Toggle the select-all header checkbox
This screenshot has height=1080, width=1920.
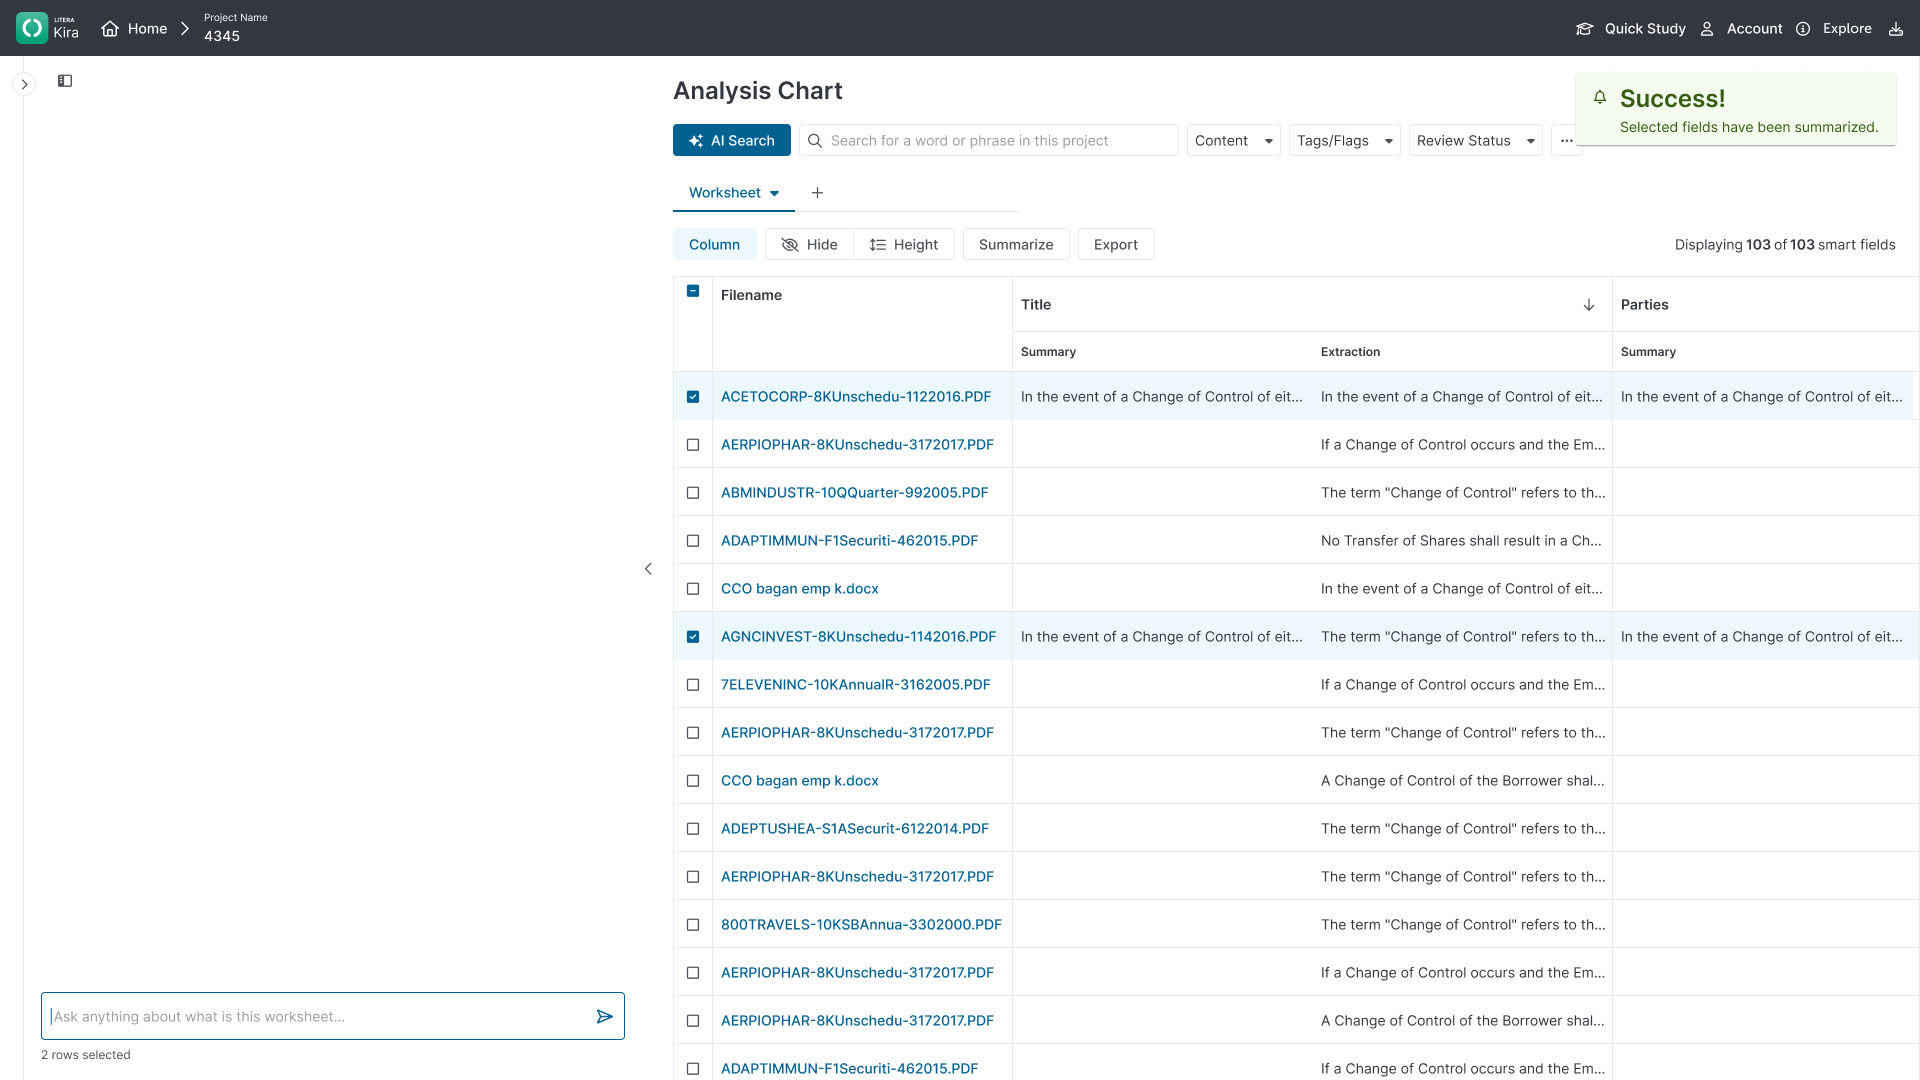[x=693, y=291]
